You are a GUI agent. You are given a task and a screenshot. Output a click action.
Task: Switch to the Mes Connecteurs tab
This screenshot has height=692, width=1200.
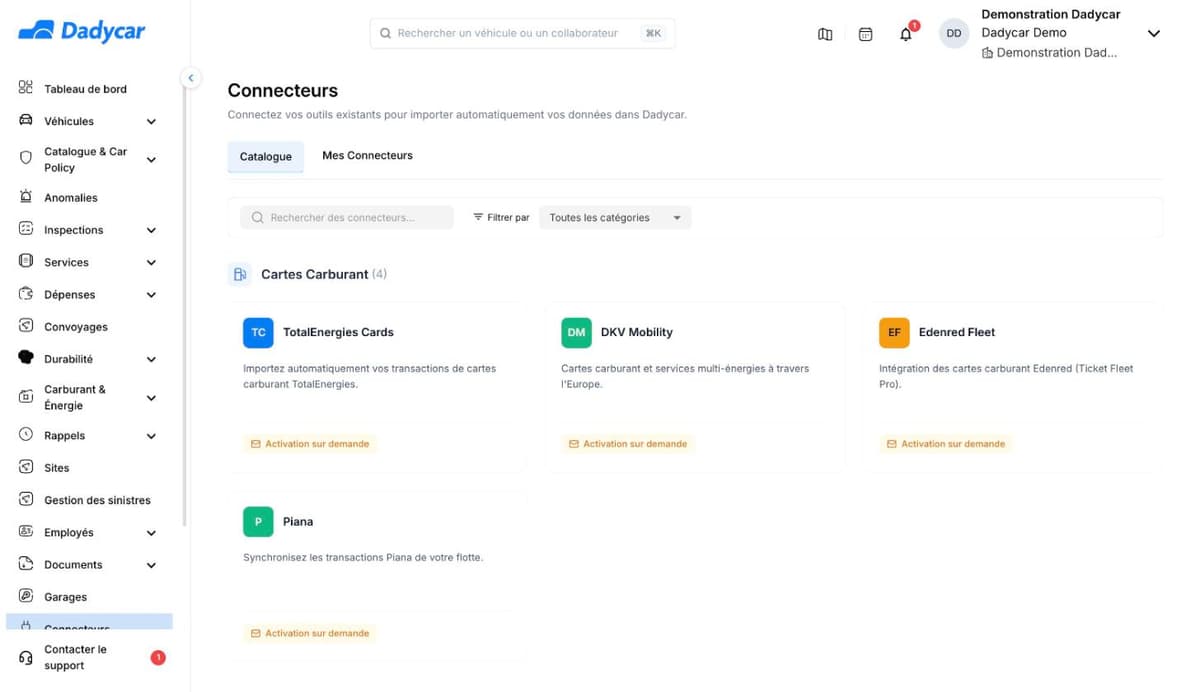pos(367,155)
